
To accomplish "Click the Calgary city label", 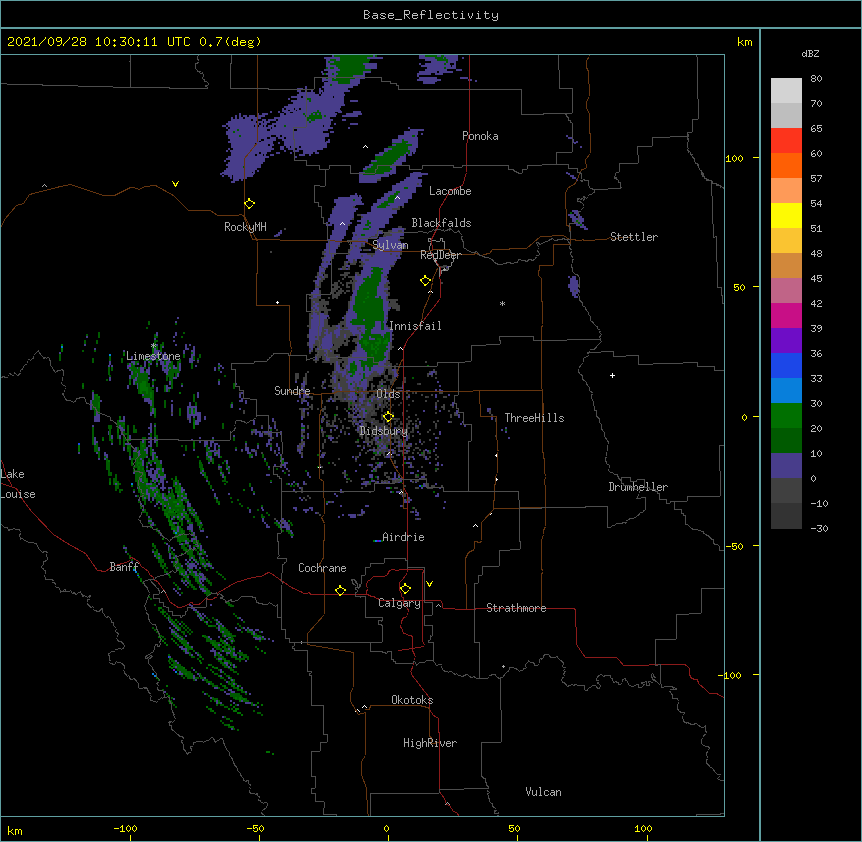I will coord(399,603).
